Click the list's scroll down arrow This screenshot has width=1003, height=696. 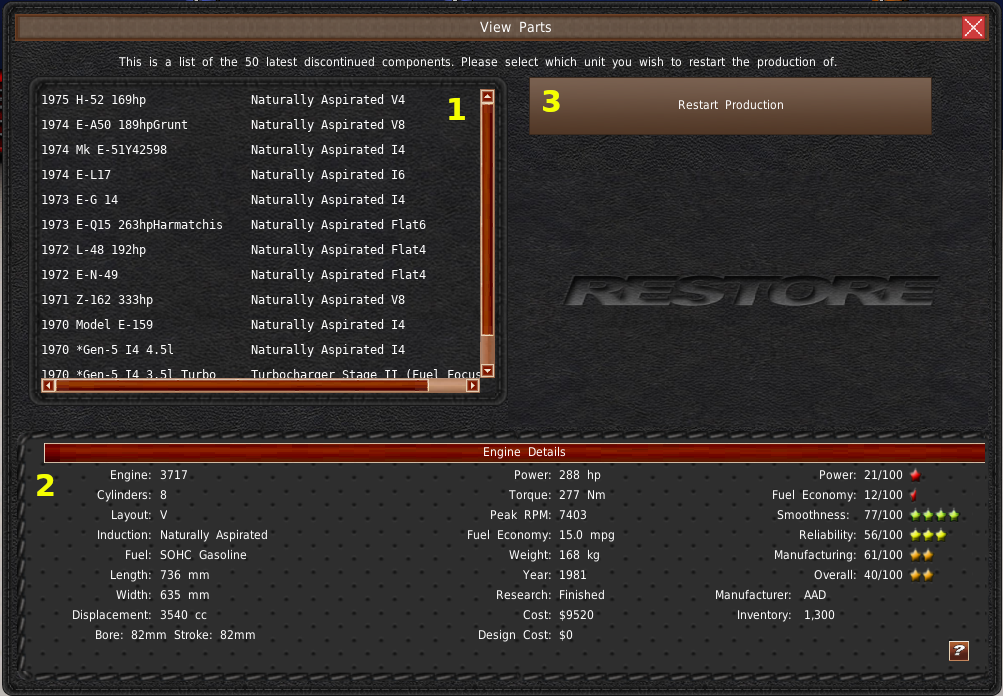(x=488, y=371)
